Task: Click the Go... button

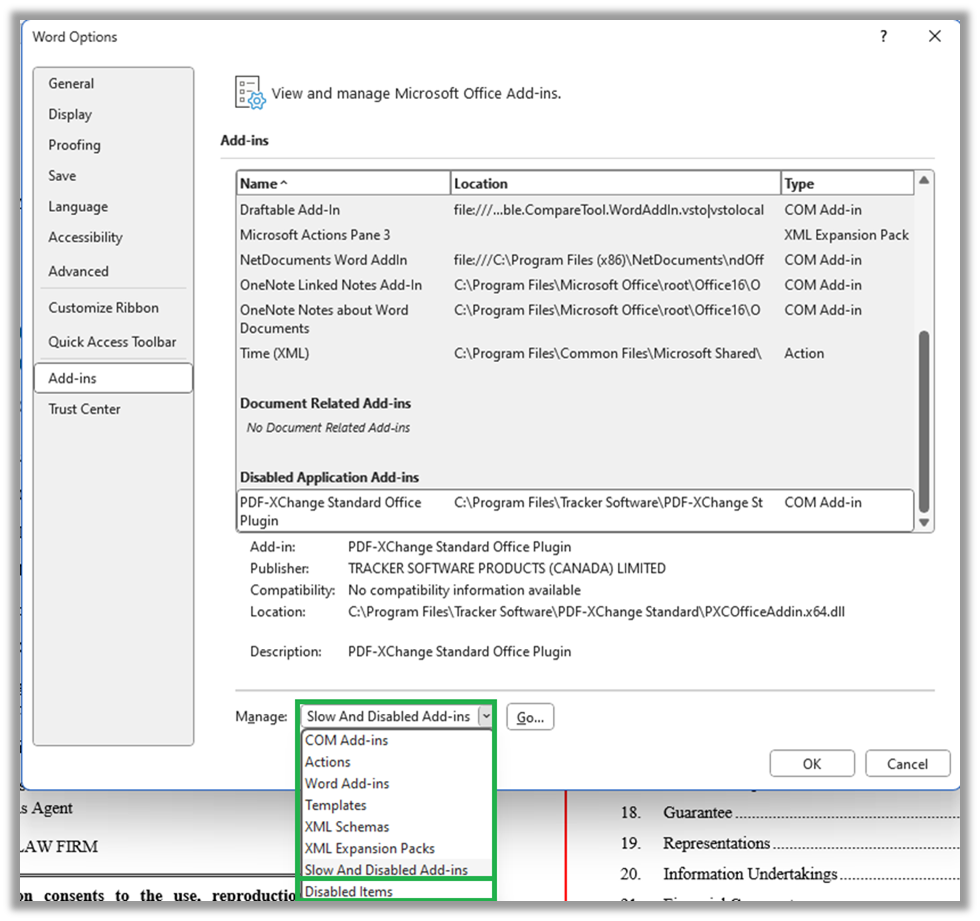Action: pyautogui.click(x=530, y=717)
